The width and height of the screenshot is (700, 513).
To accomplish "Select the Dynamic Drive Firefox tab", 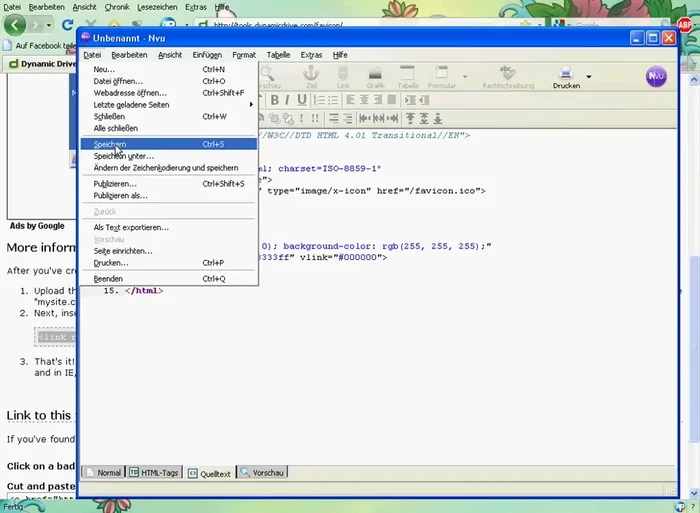I will pyautogui.click(x=42, y=63).
